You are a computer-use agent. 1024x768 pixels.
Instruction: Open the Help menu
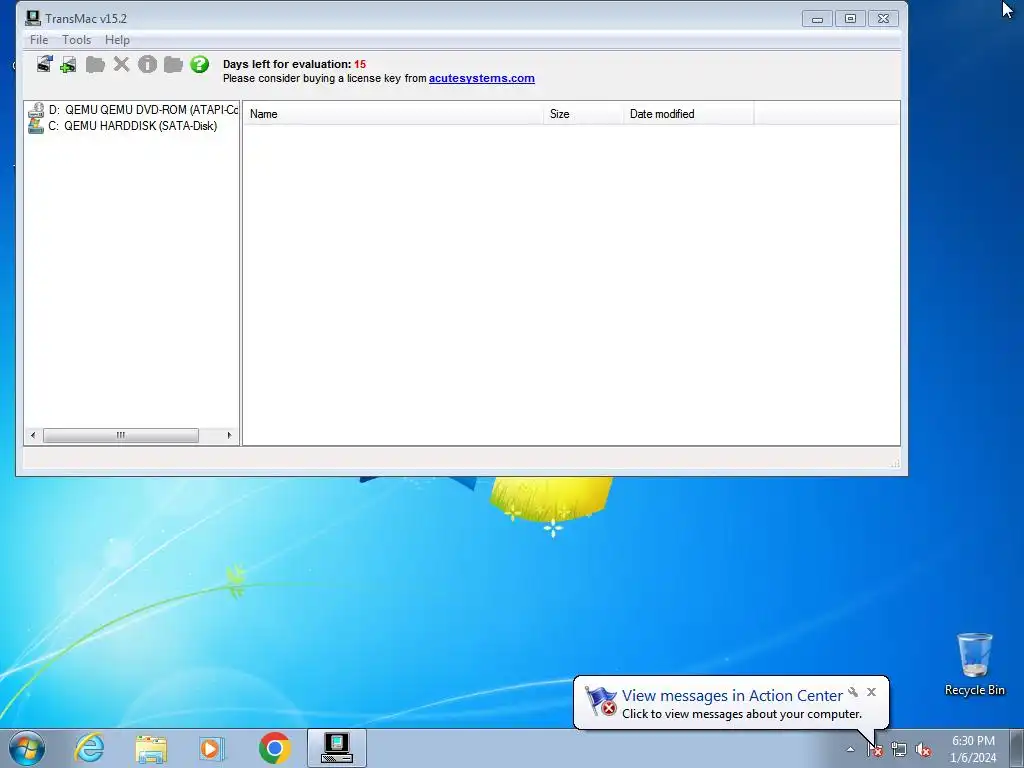coord(118,40)
